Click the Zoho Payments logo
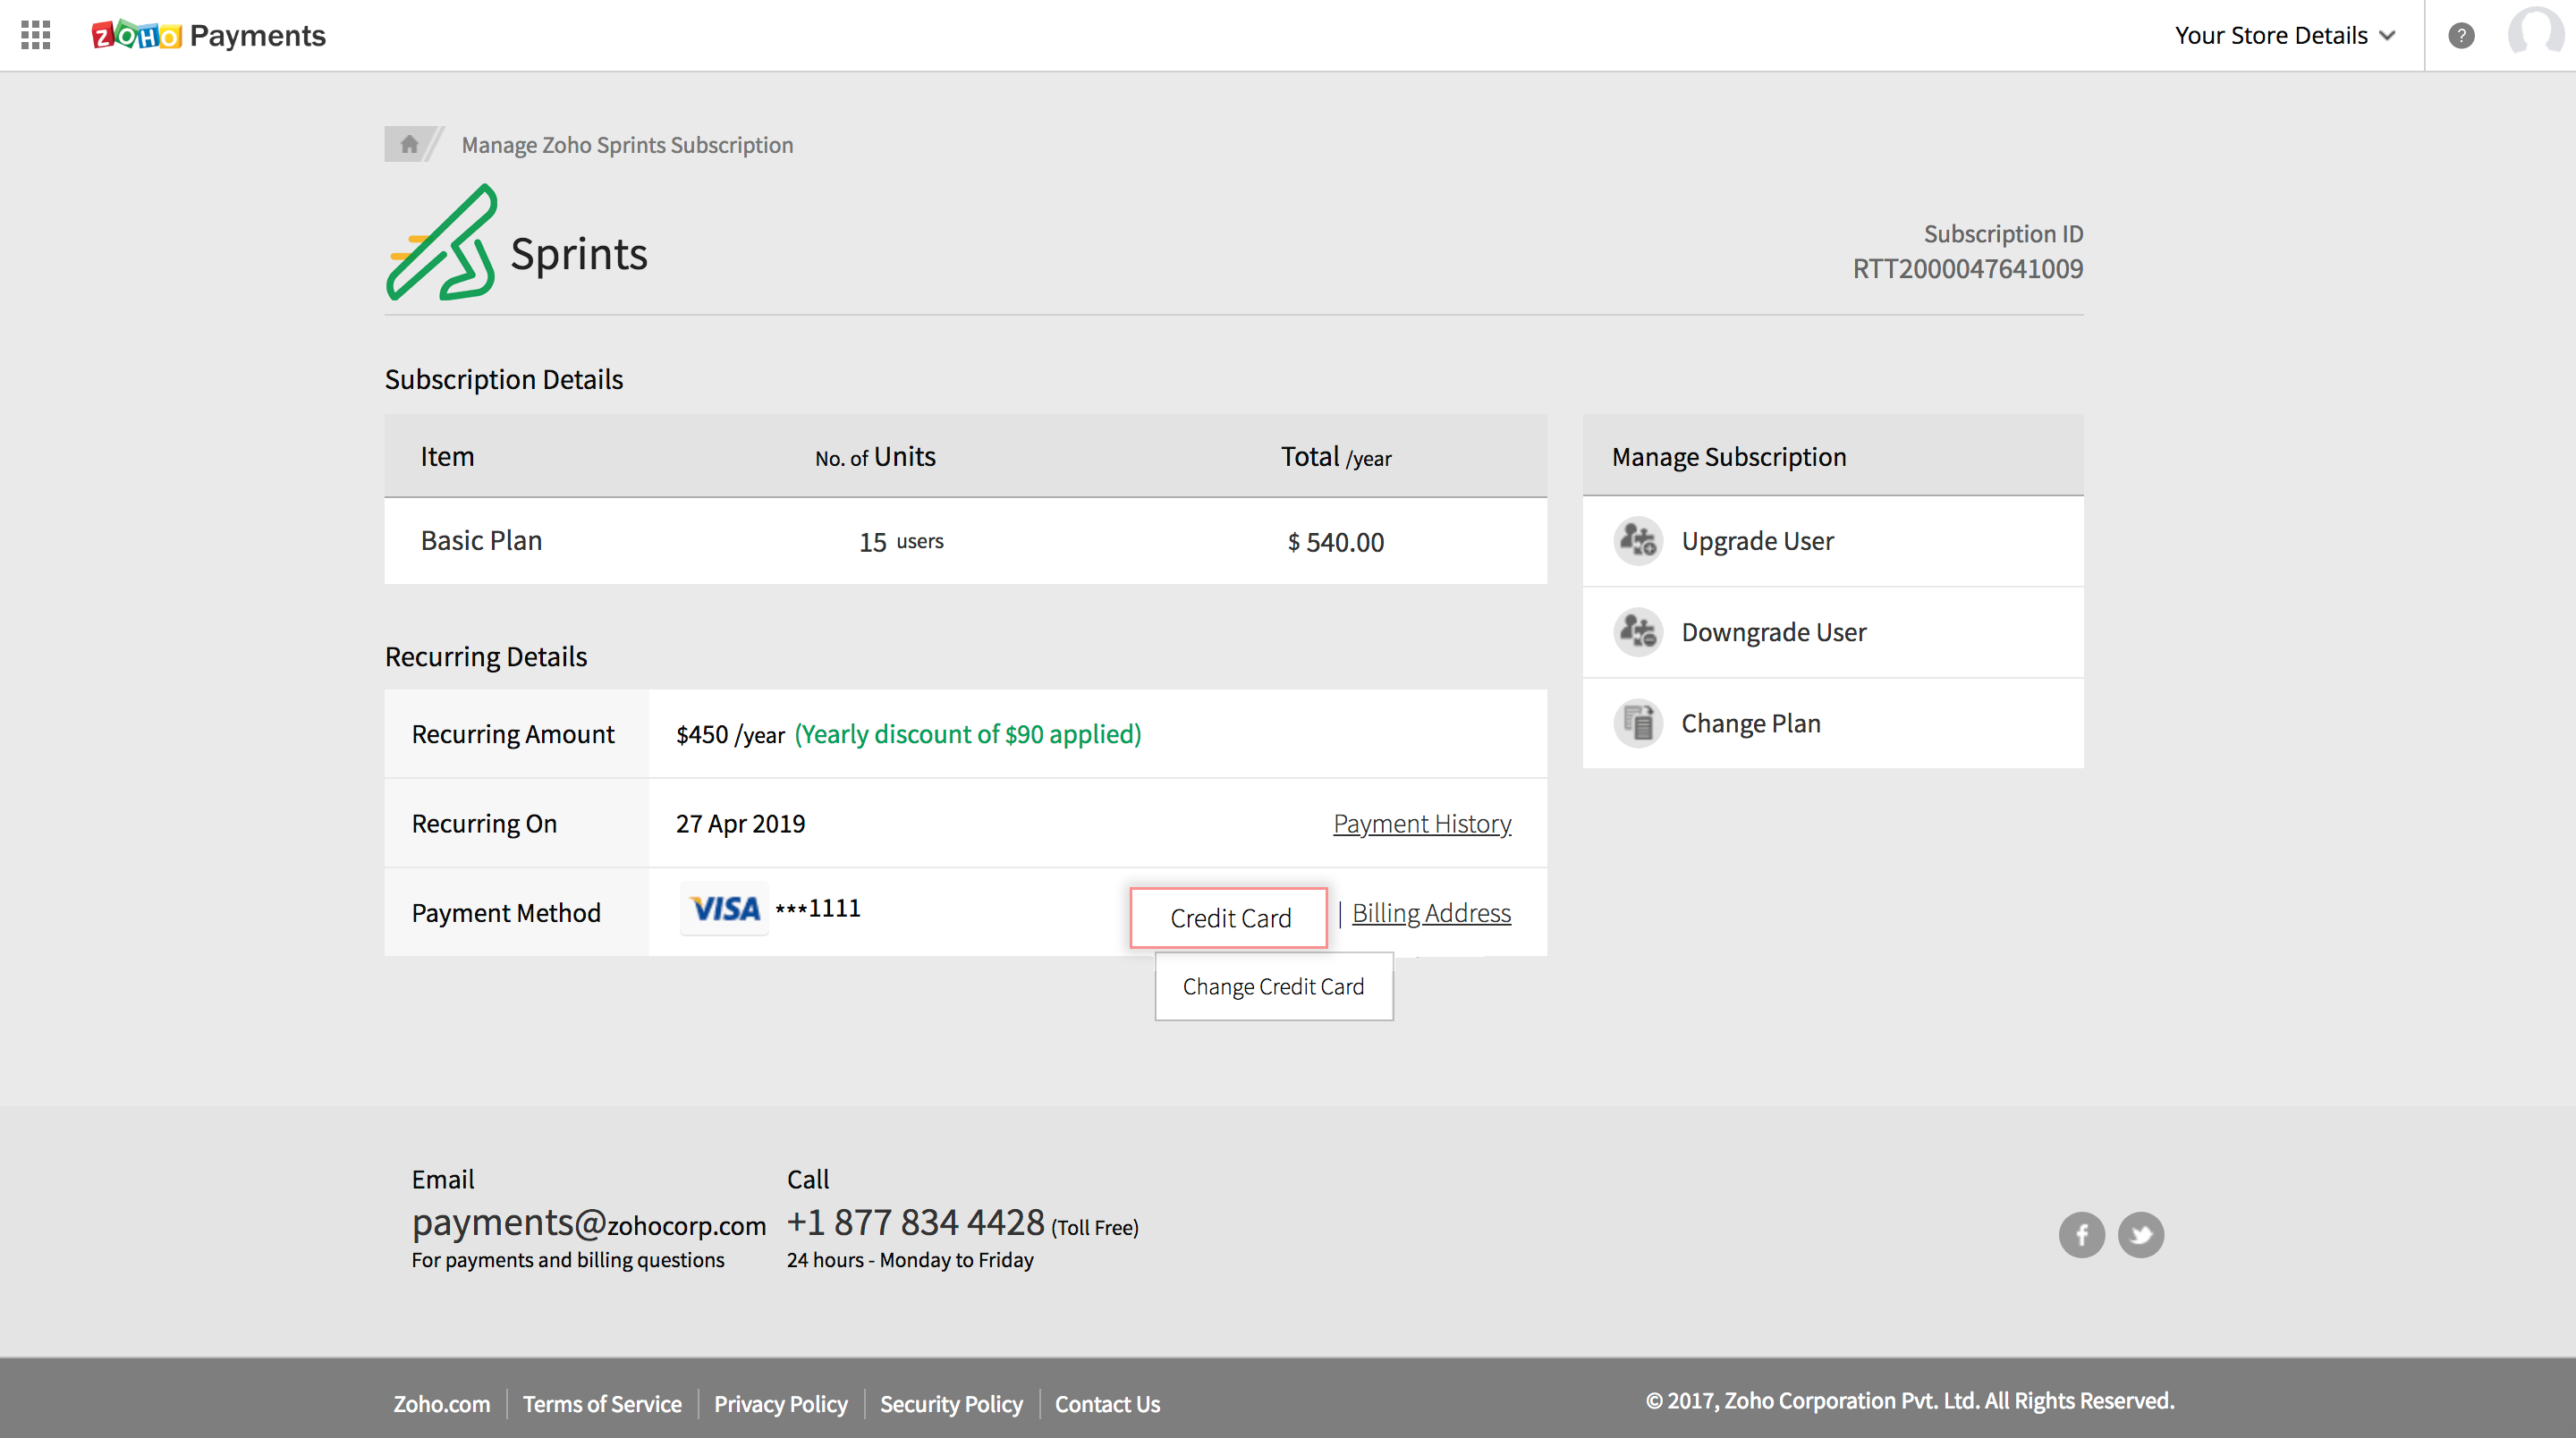The width and height of the screenshot is (2576, 1438). tap(208, 35)
